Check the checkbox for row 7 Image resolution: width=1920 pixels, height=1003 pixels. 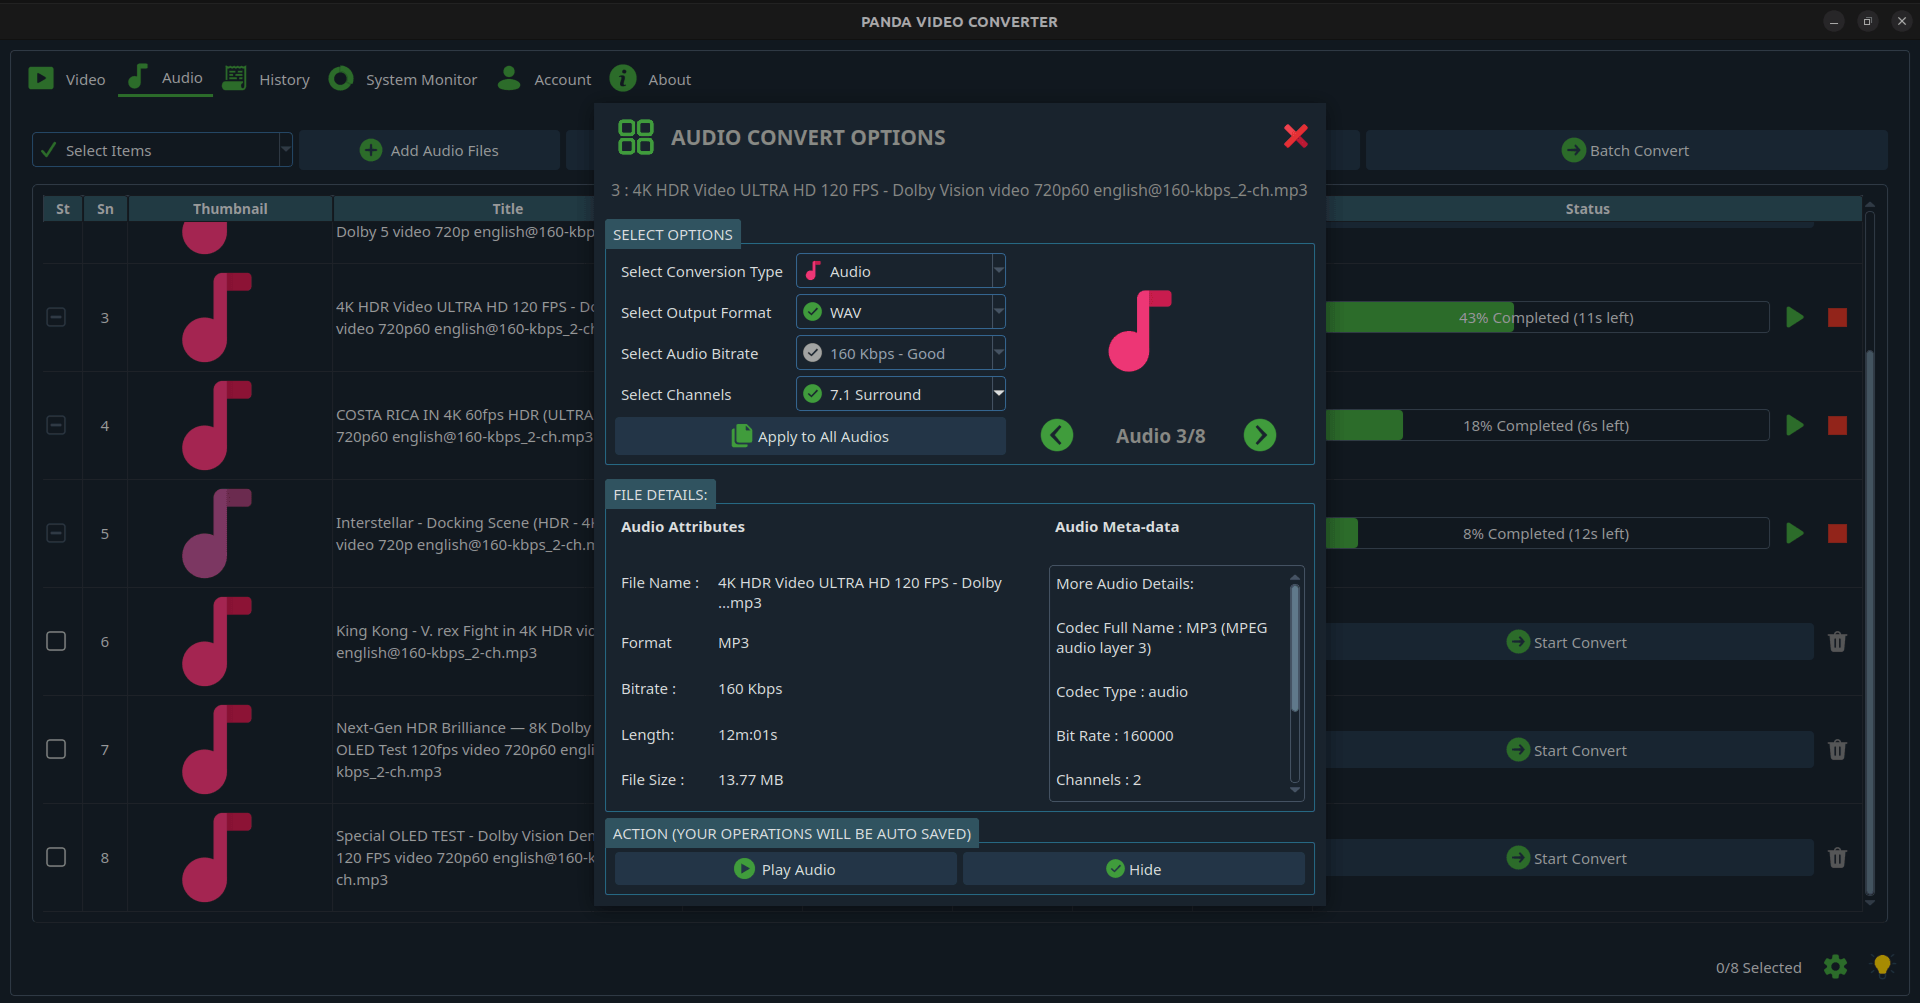click(x=56, y=749)
